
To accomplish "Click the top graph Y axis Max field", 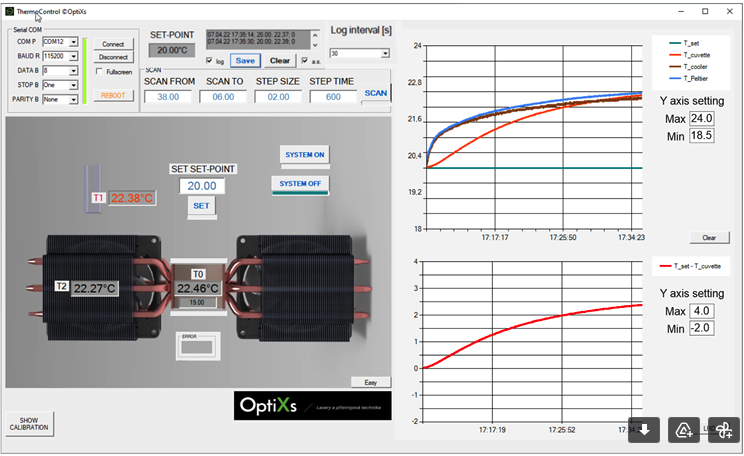I will click(x=701, y=118).
